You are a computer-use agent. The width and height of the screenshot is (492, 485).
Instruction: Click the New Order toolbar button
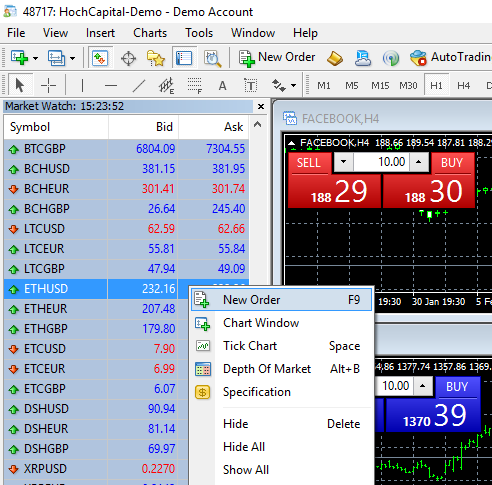(x=277, y=58)
